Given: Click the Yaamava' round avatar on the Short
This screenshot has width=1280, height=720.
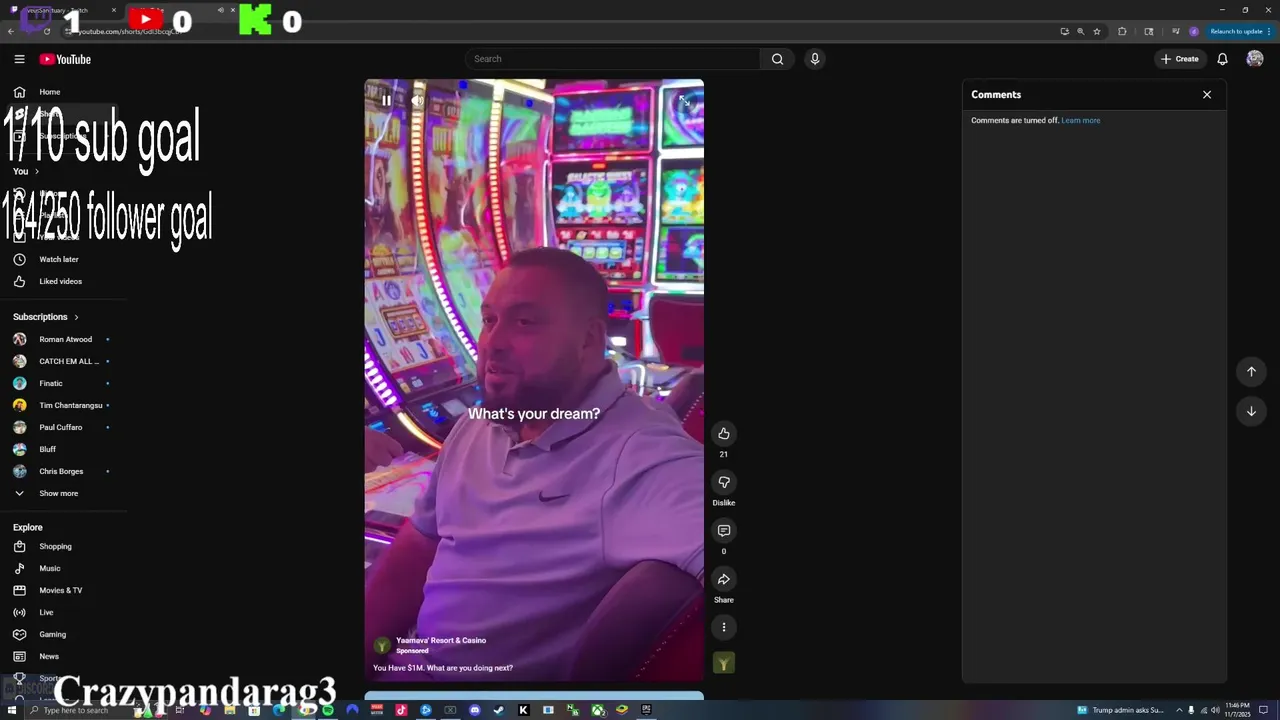Looking at the screenshot, I should tap(381, 646).
